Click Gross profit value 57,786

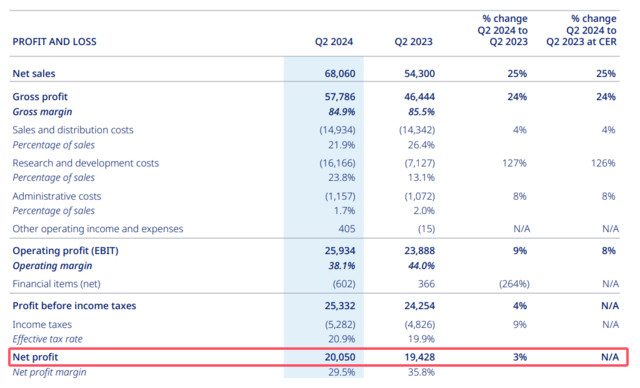coord(340,97)
